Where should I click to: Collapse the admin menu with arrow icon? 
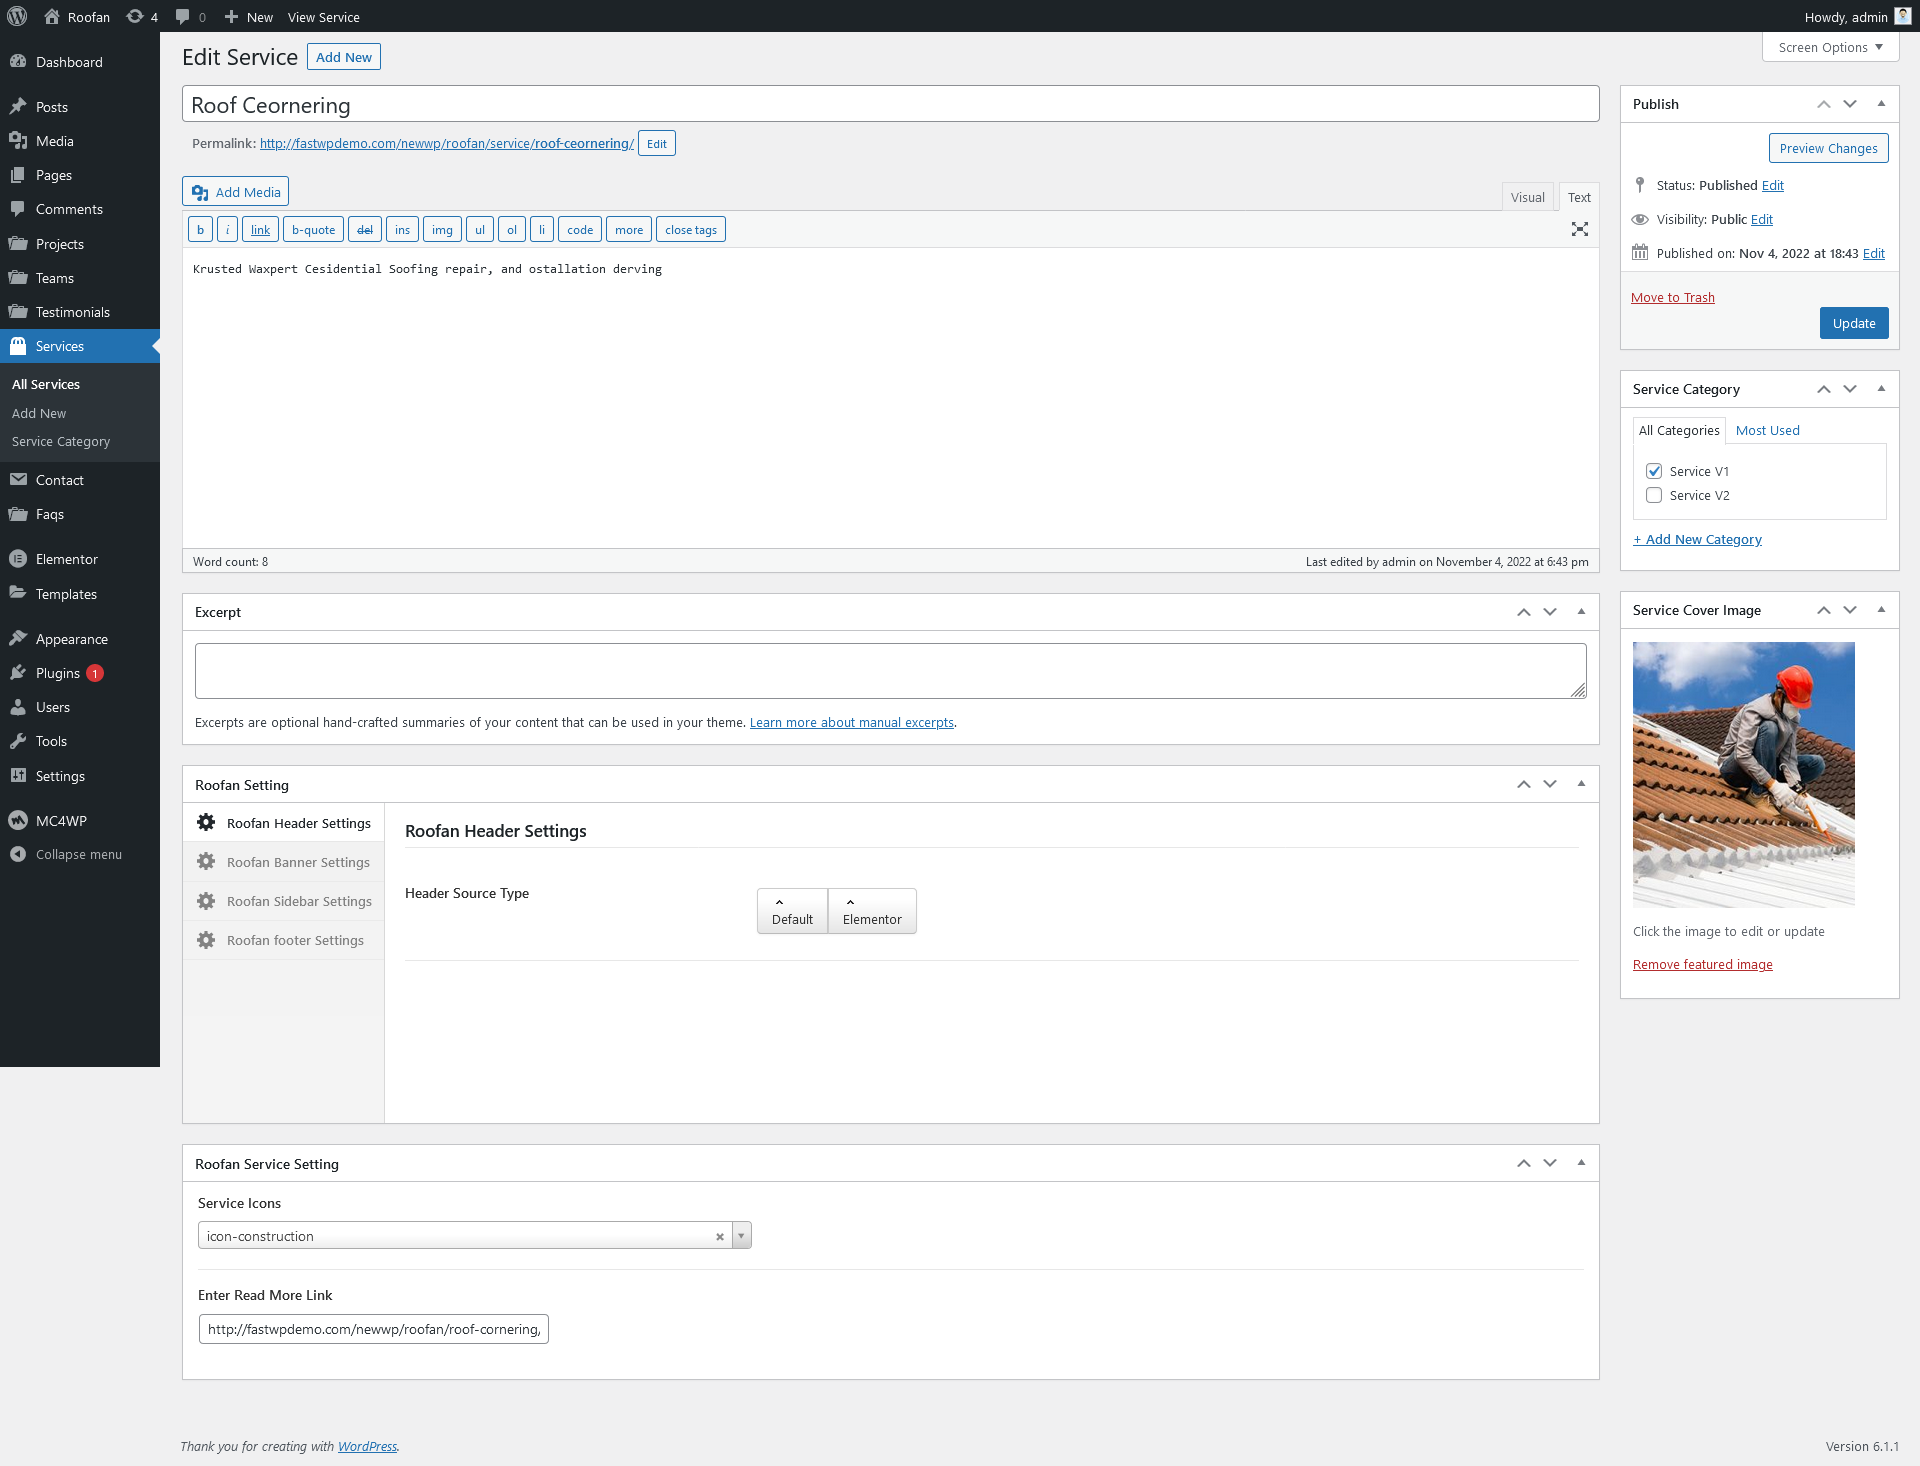17,854
